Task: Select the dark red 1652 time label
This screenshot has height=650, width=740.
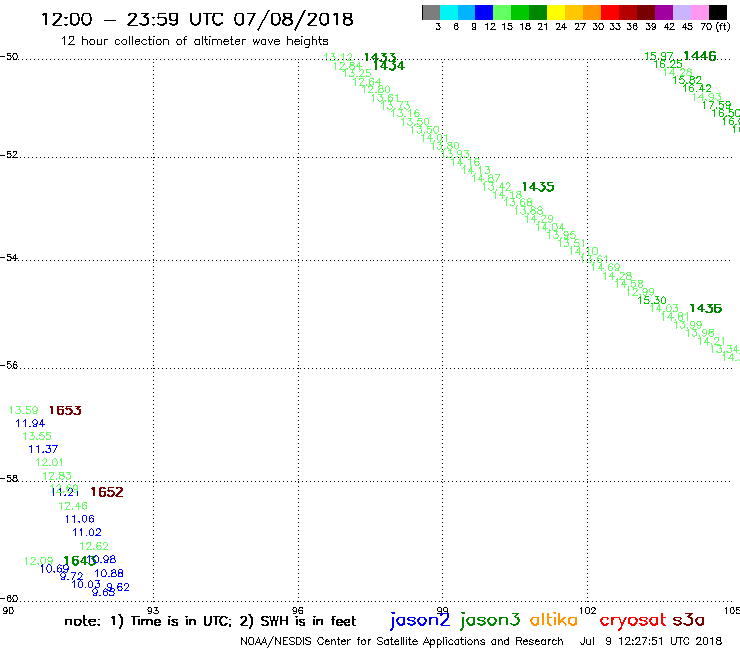Action: pyautogui.click(x=107, y=492)
